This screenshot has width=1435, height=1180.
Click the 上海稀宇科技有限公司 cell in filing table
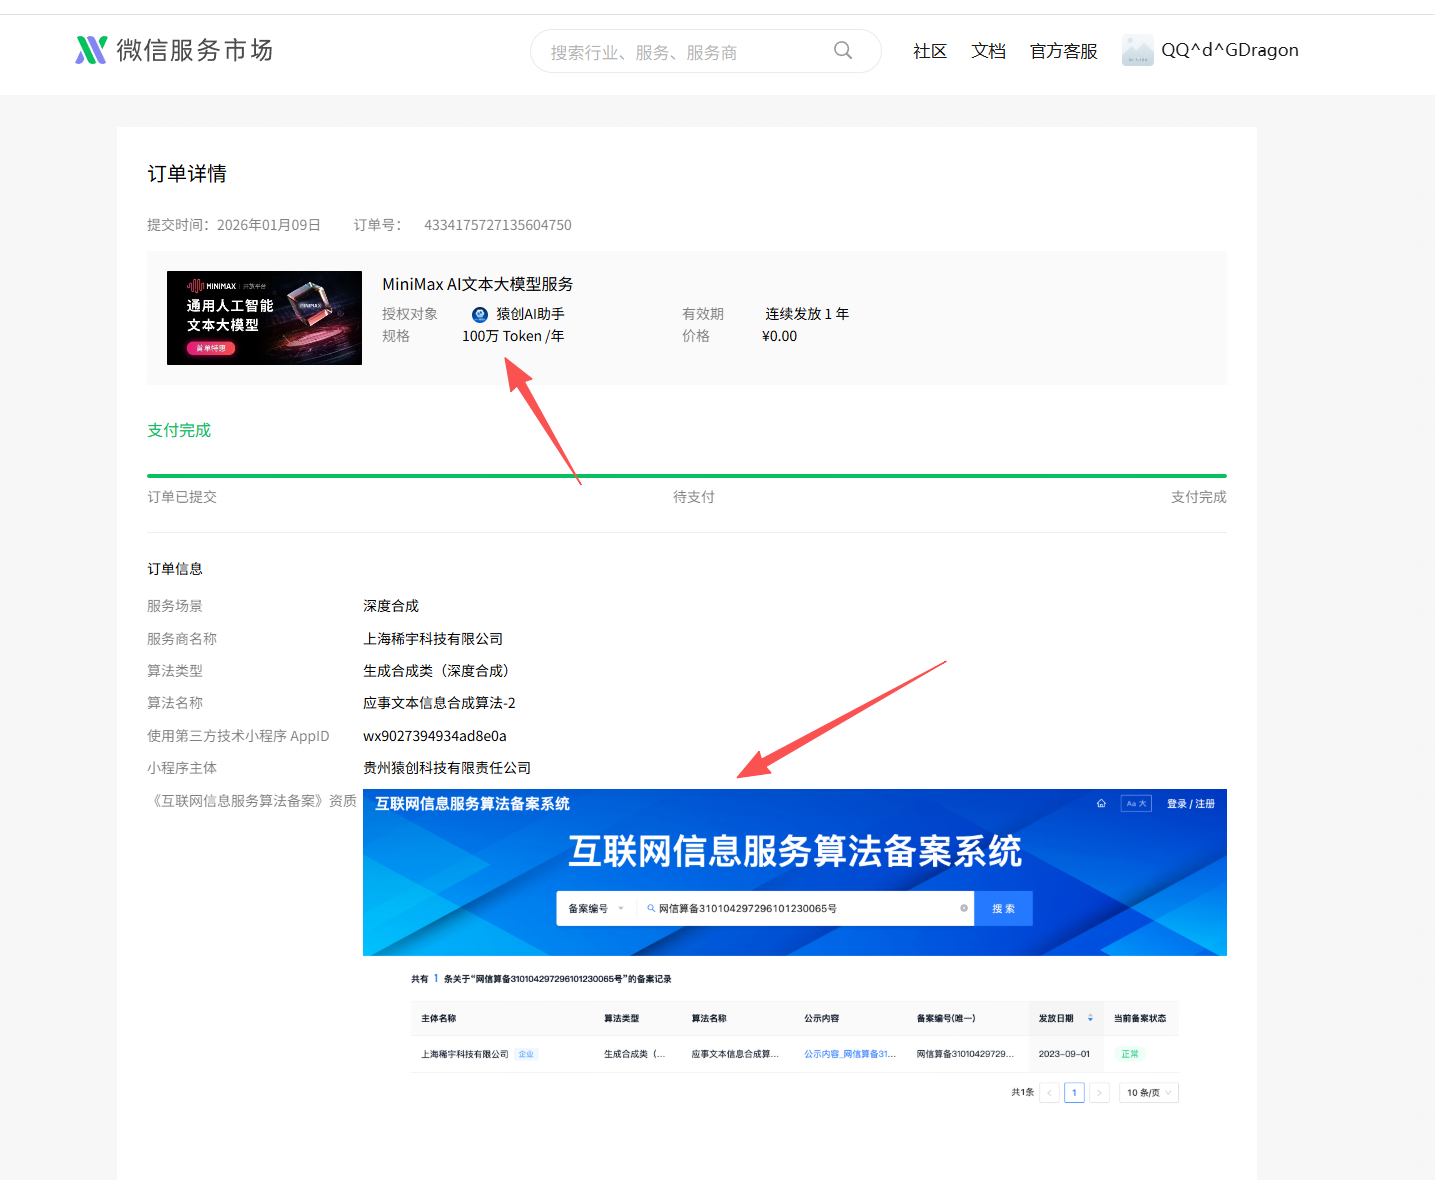[x=465, y=1054]
